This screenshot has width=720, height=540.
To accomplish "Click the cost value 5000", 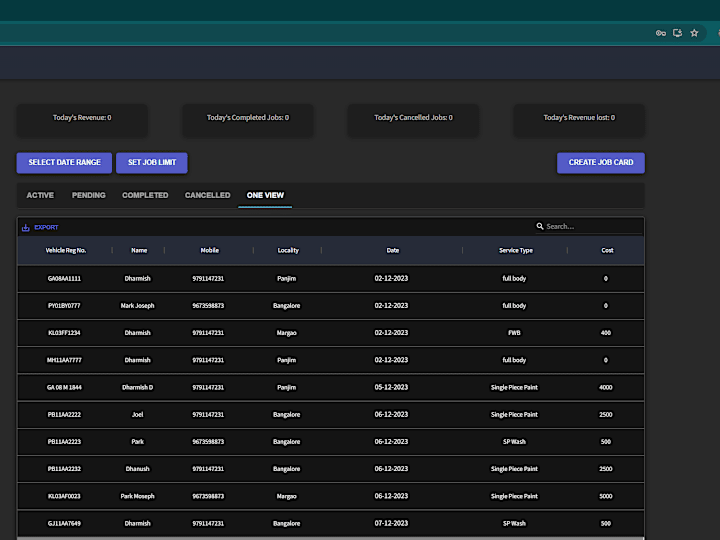I will coord(606,496).
